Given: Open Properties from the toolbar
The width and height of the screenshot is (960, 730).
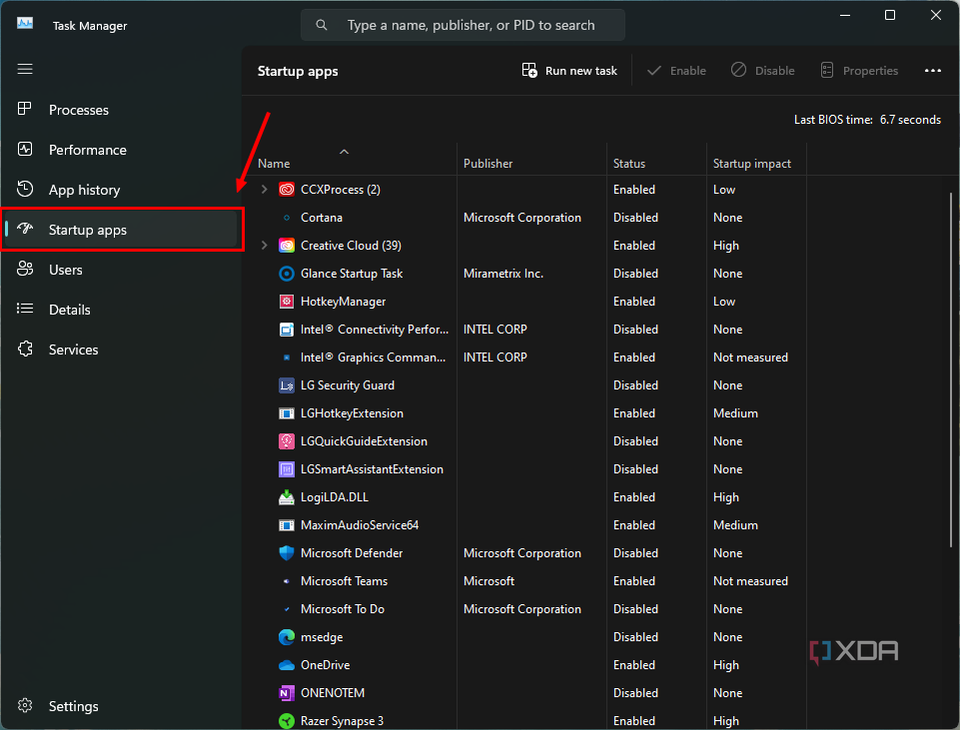Looking at the screenshot, I should point(859,70).
